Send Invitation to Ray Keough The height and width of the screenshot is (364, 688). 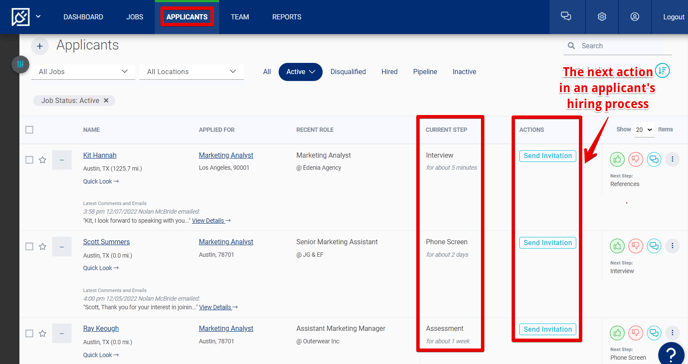pyautogui.click(x=548, y=329)
